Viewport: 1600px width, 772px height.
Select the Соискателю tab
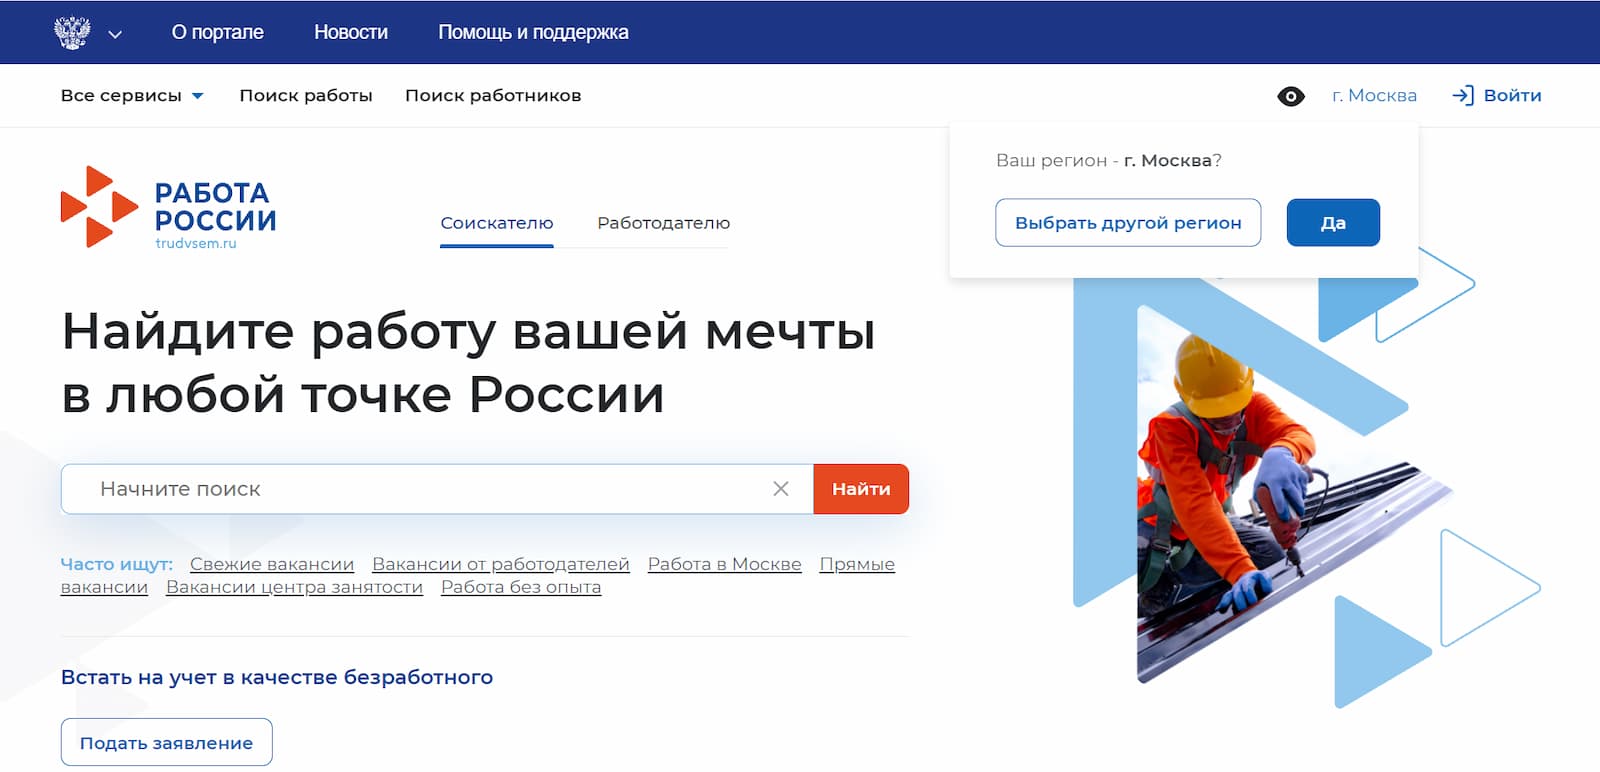pos(497,223)
